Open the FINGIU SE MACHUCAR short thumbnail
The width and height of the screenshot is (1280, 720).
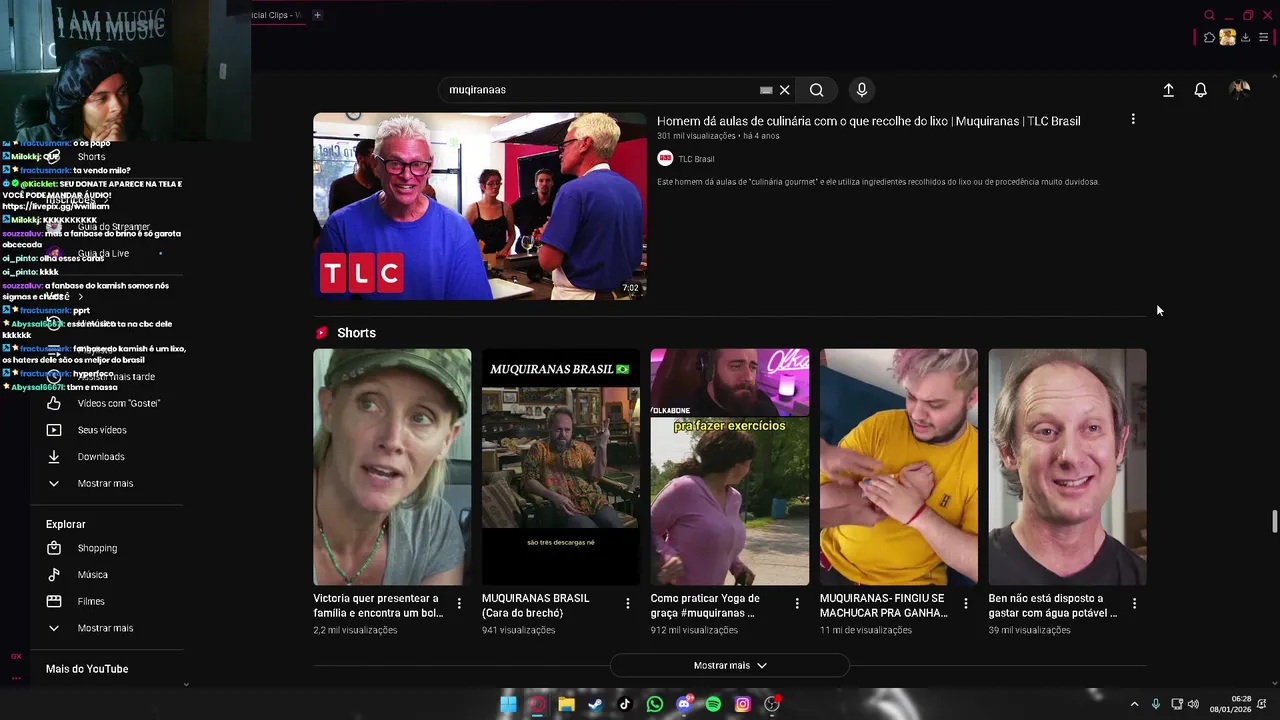[x=899, y=467]
